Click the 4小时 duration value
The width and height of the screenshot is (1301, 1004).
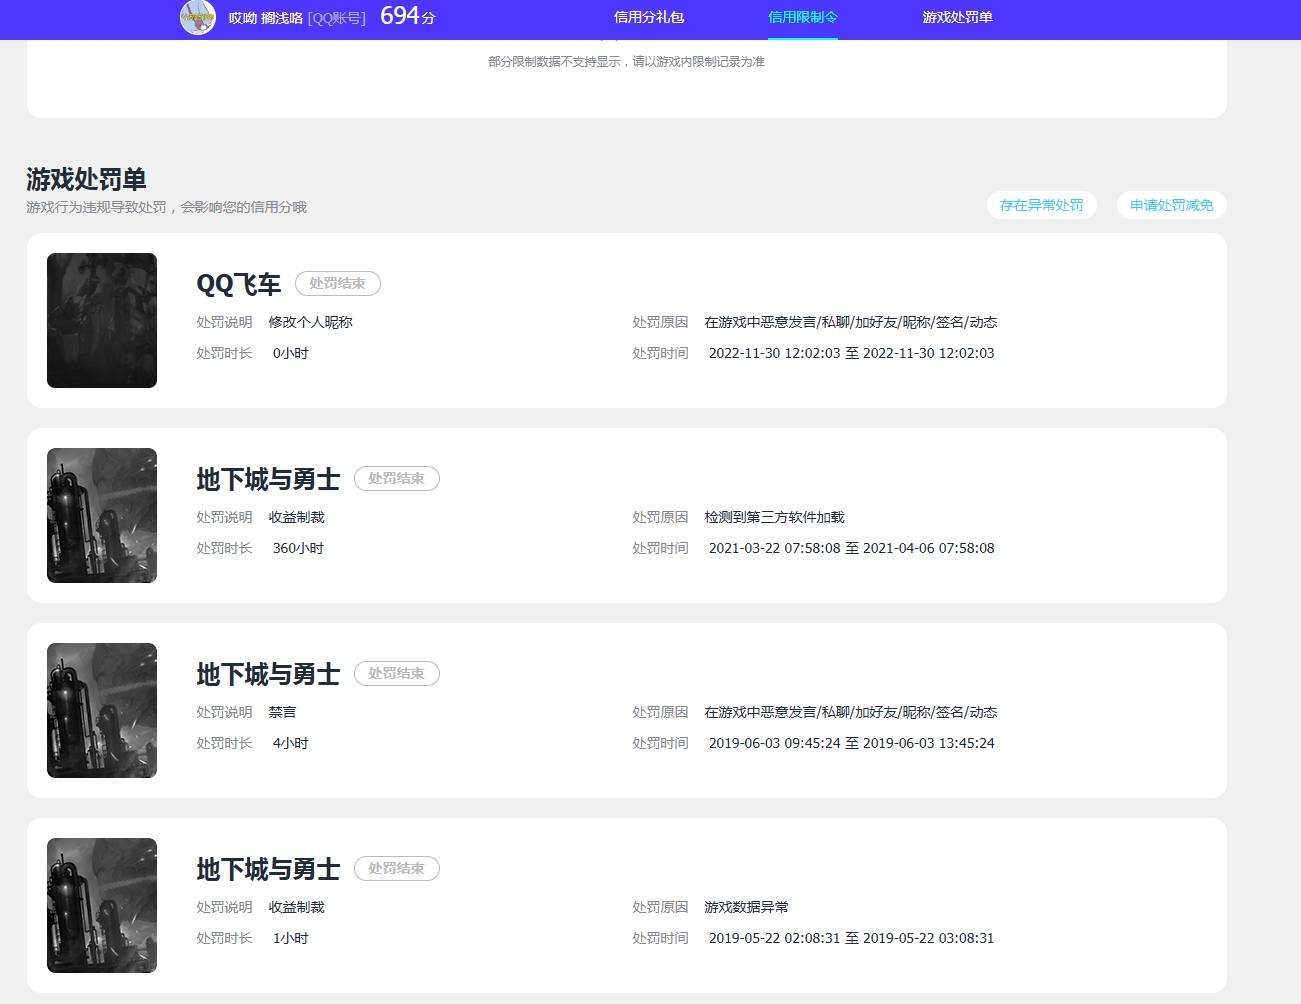coord(290,743)
